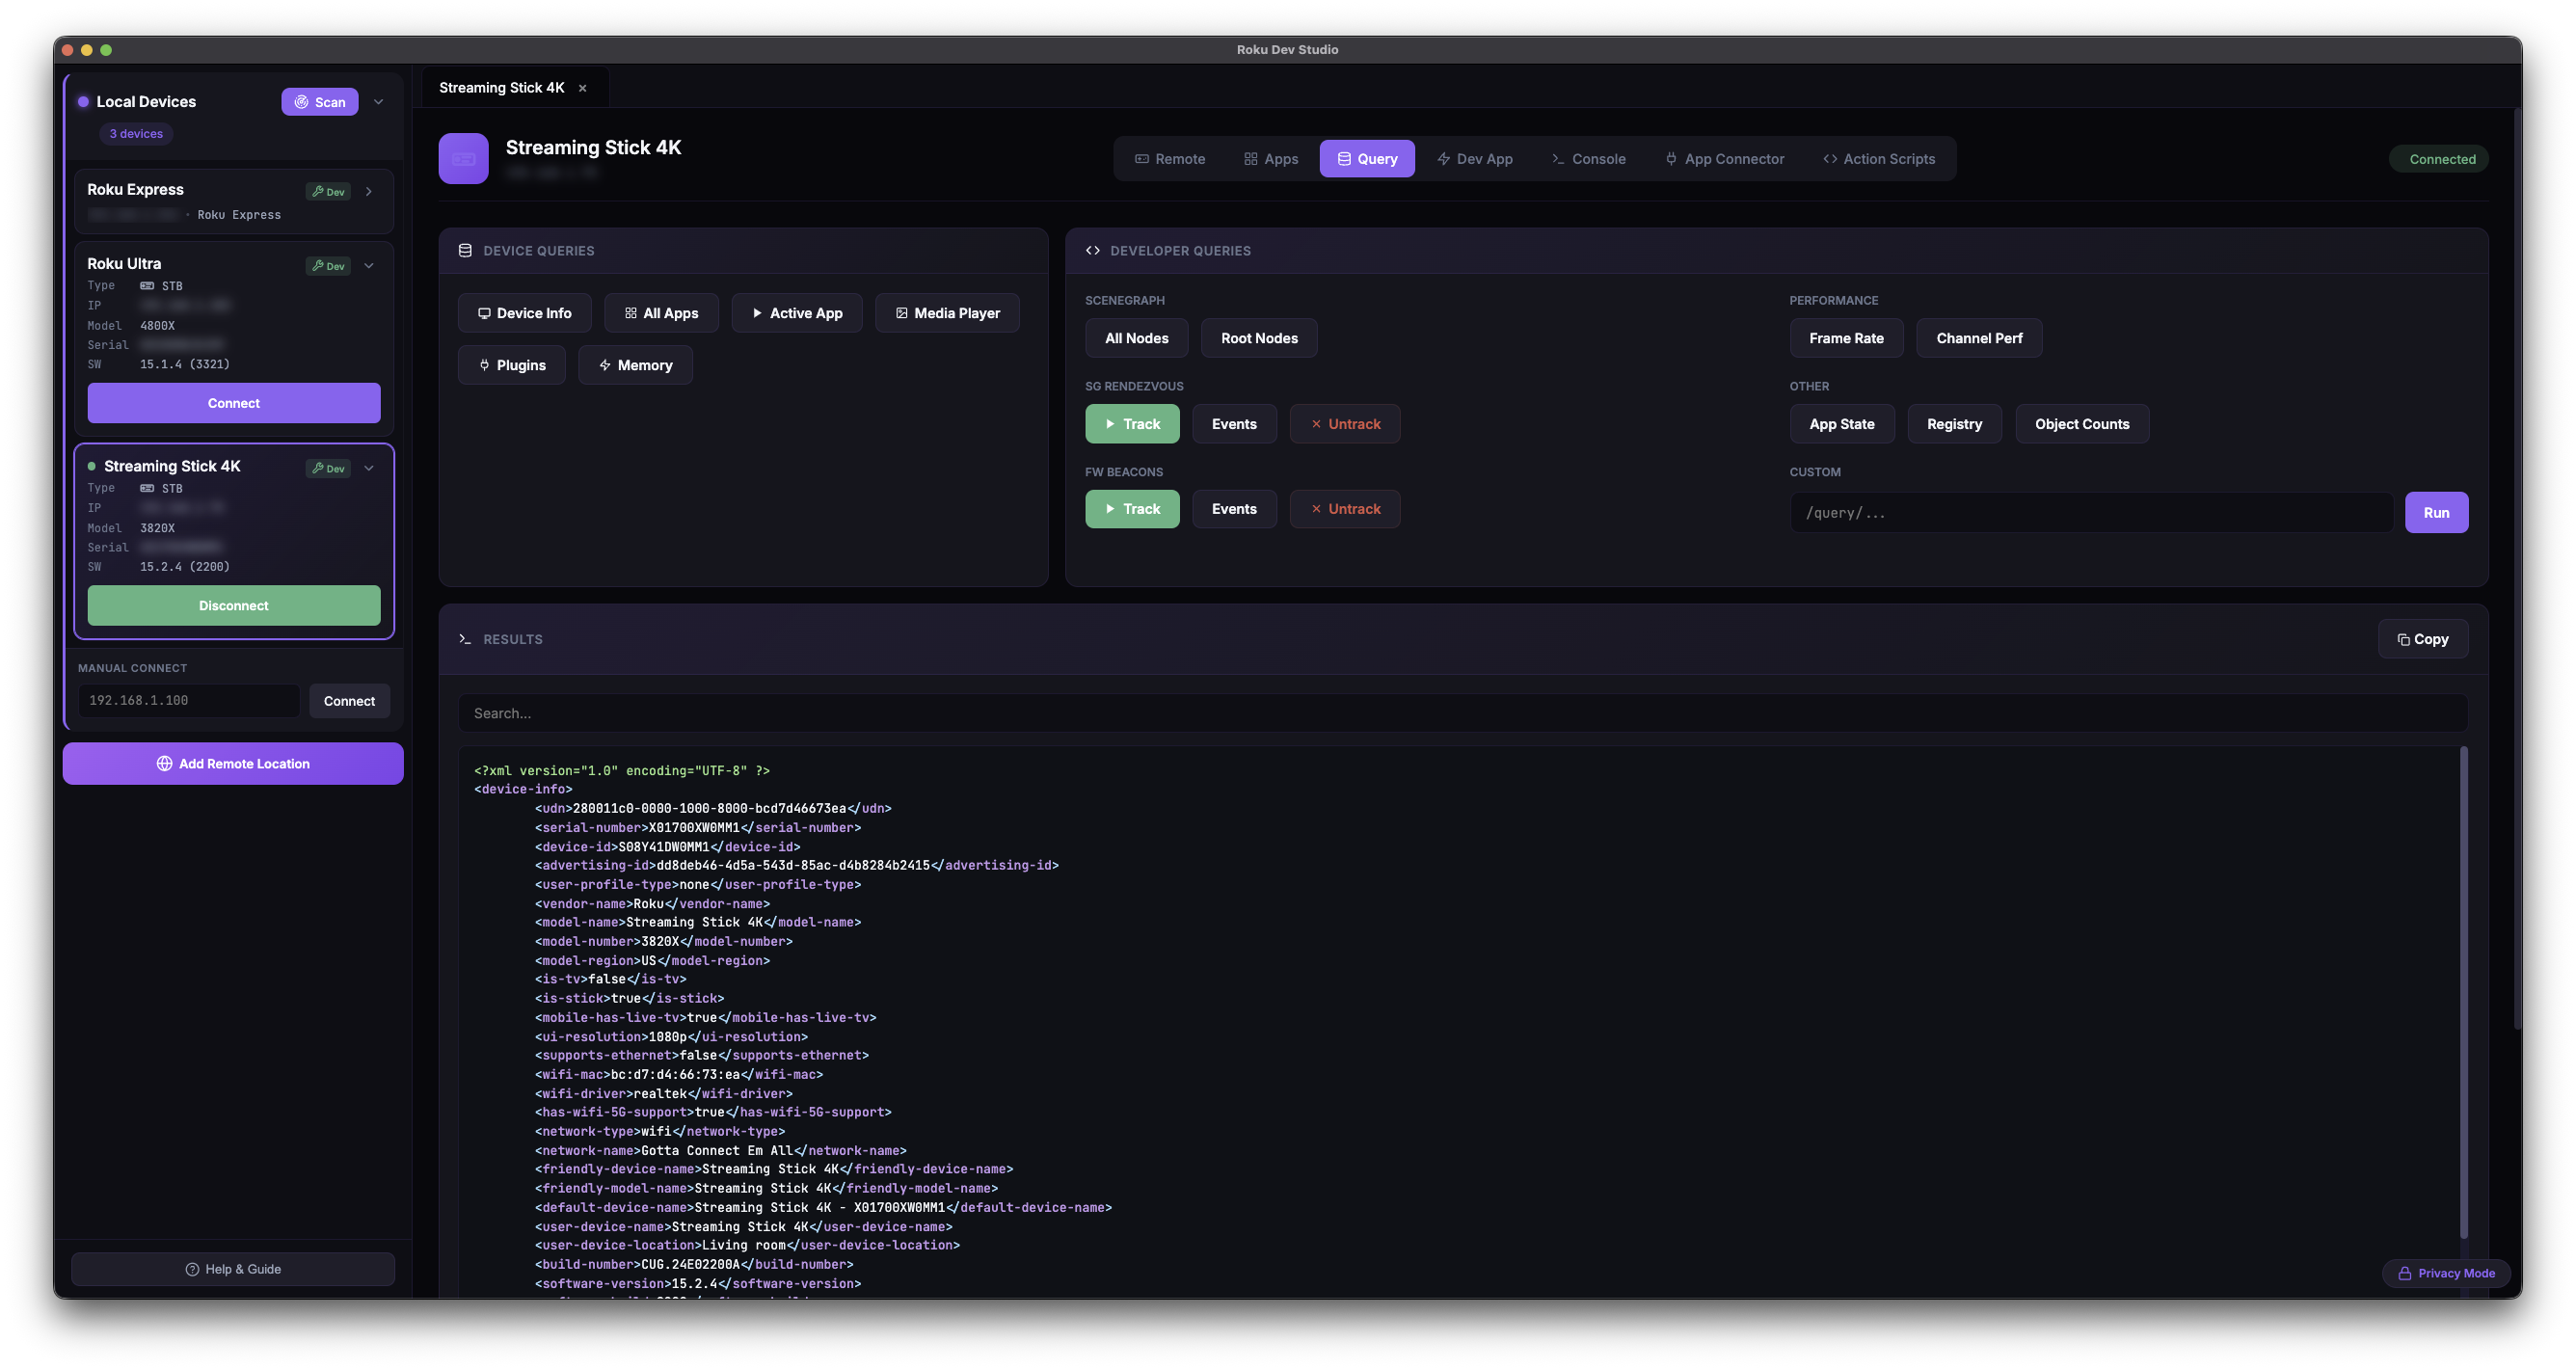
Task: Click the software-version 15.2.4 XML line
Action: point(698,1283)
